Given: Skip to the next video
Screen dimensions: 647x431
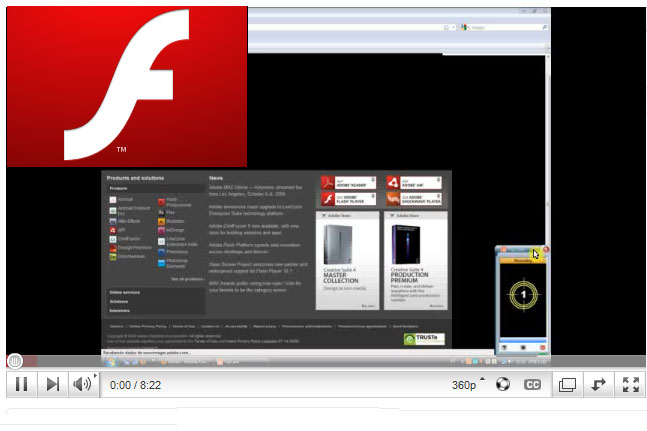Looking at the screenshot, I should point(53,384).
